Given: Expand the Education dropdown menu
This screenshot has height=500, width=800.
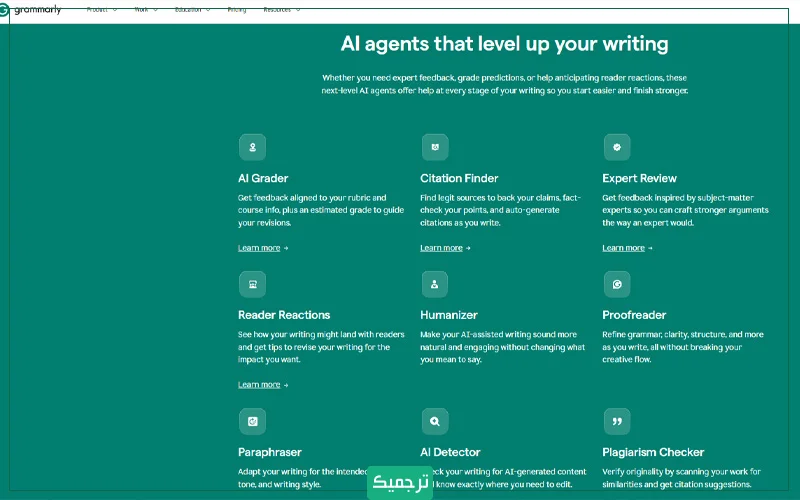Looking at the screenshot, I should (193, 9).
